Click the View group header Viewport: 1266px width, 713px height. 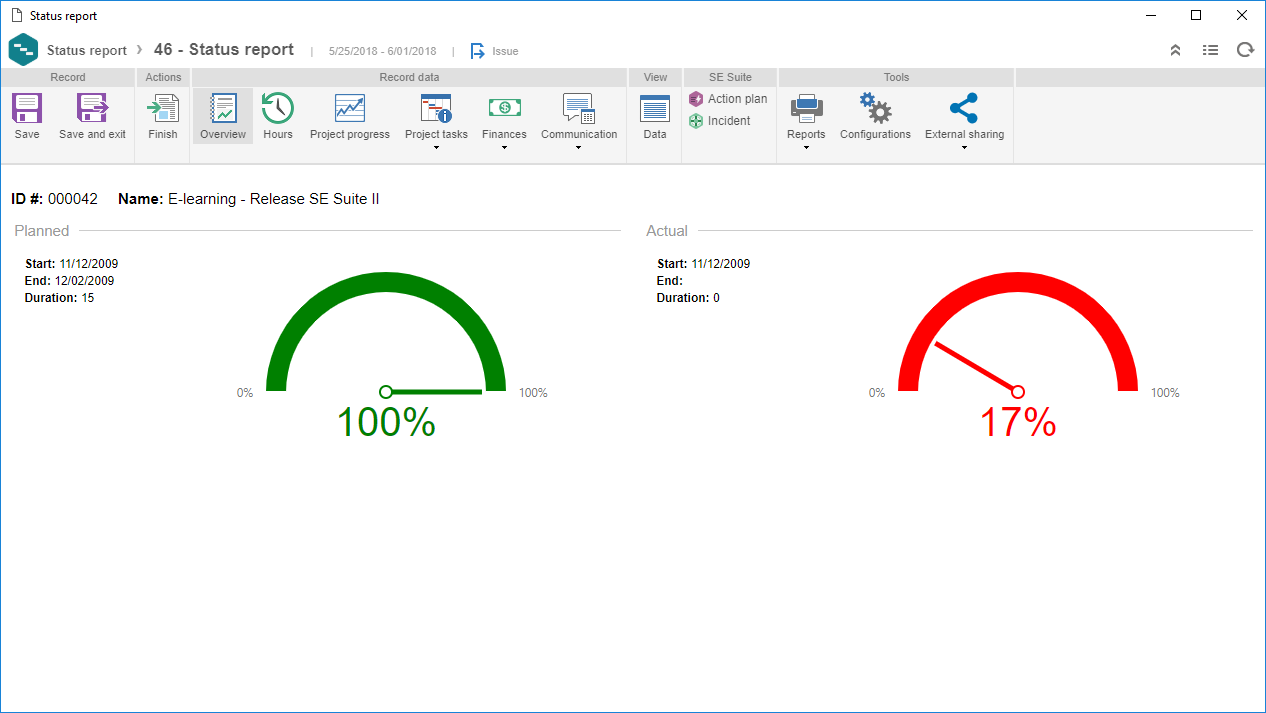655,77
